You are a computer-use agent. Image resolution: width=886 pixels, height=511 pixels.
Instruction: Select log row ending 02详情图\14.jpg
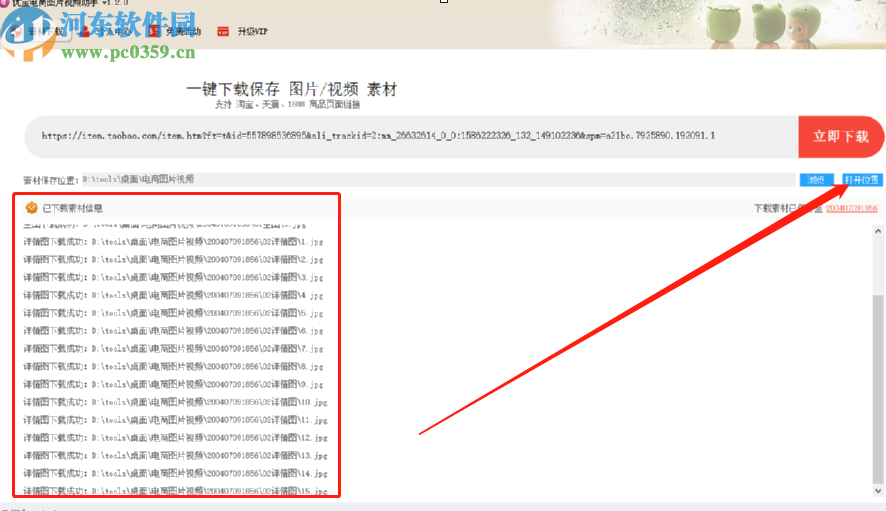(175, 474)
